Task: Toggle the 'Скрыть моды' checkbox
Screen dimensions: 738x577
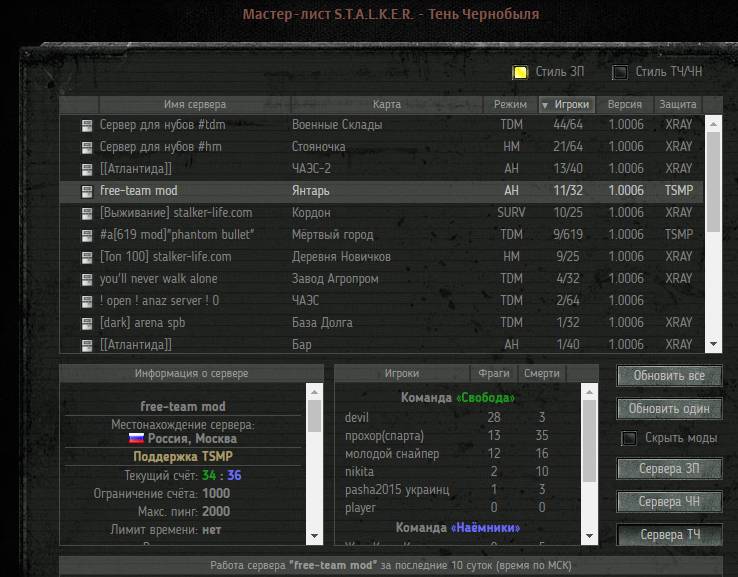Action: coord(629,438)
